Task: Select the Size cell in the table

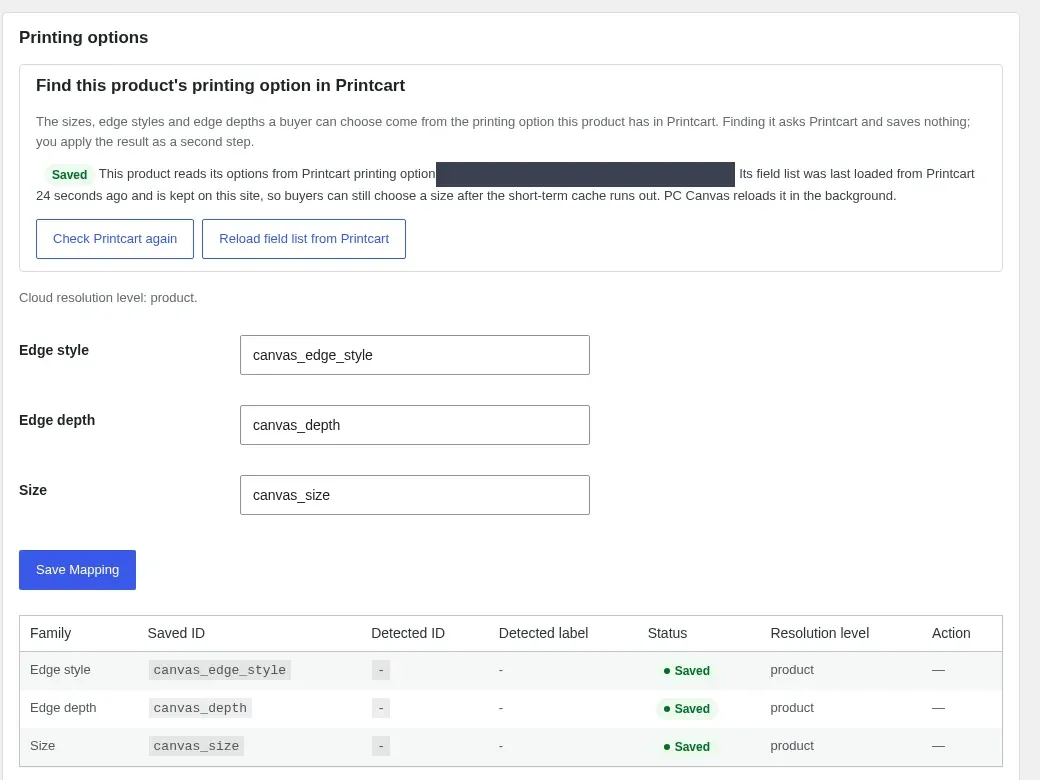Action: [42, 746]
